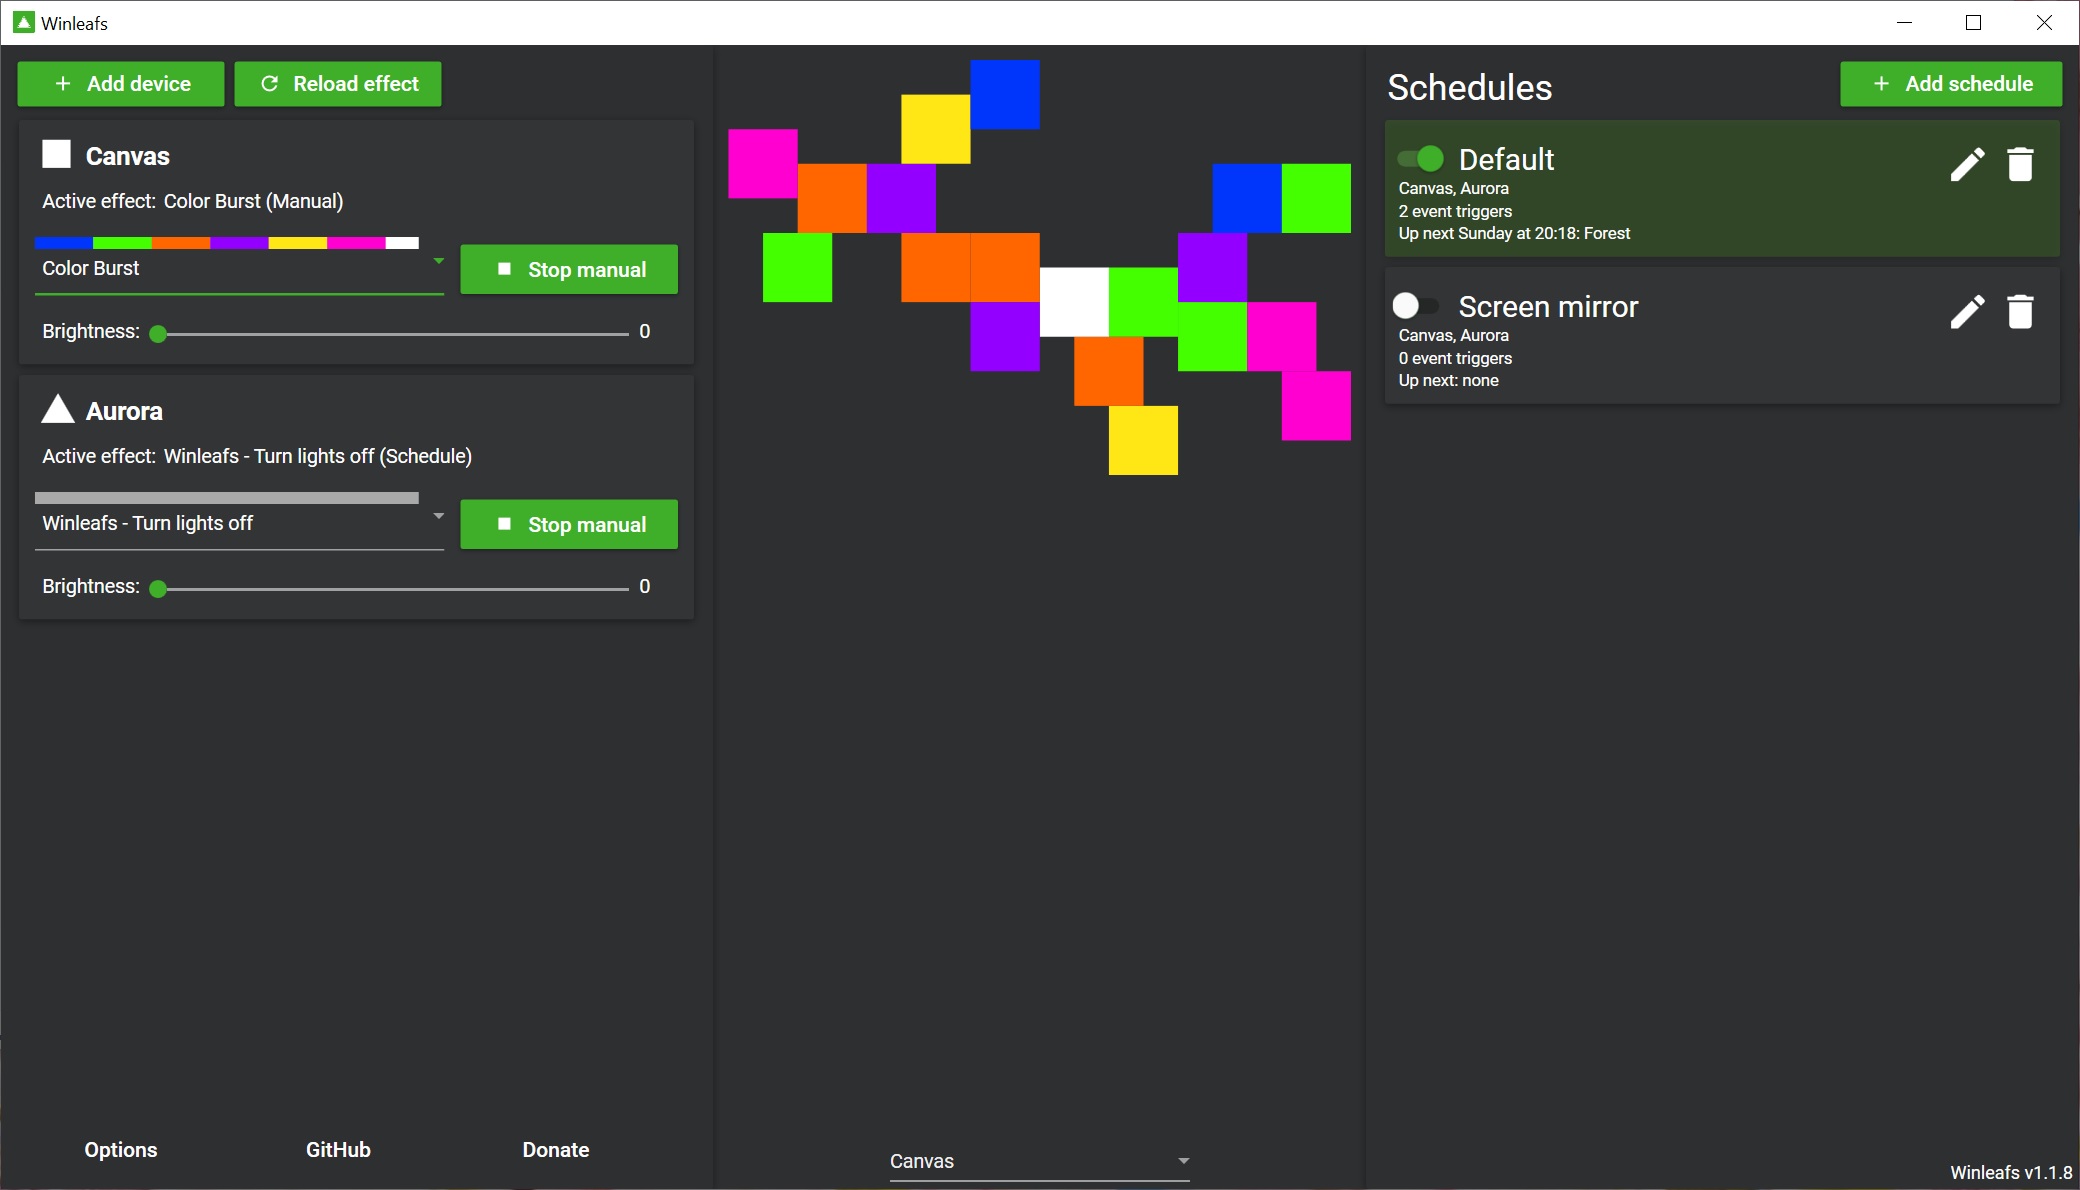Edit the Default schedule with pencil icon
The height and width of the screenshot is (1190, 2080).
pyautogui.click(x=1967, y=165)
